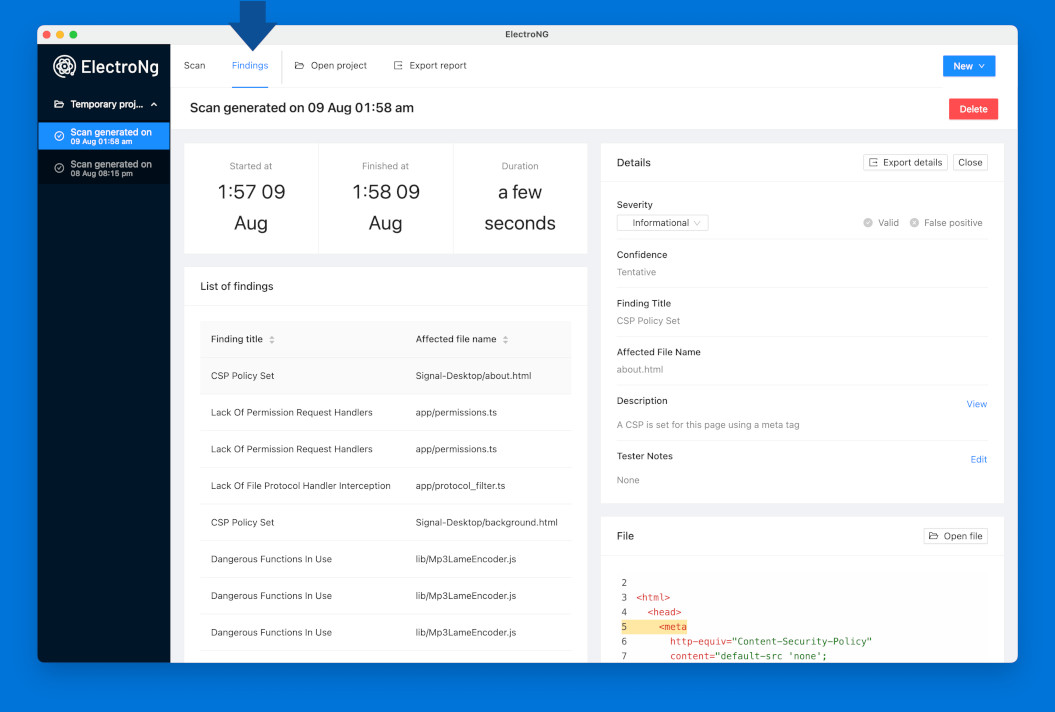Open the View link for Description
This screenshot has width=1055, height=712.
click(x=976, y=404)
